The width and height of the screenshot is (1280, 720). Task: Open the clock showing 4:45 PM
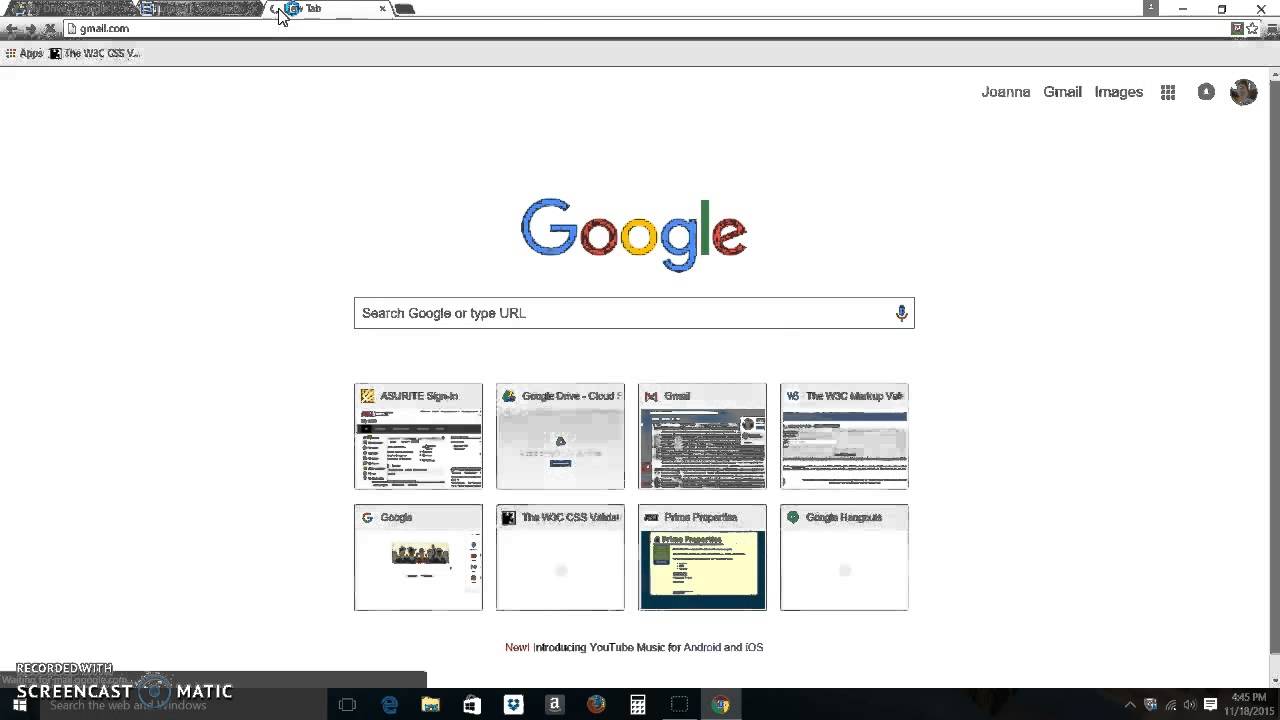coord(1249,704)
